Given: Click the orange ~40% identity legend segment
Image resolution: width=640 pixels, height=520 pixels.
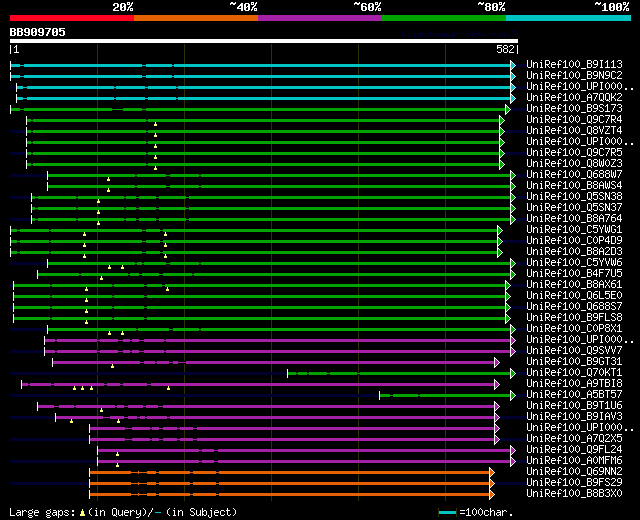Looking at the screenshot, I should pos(196,18).
